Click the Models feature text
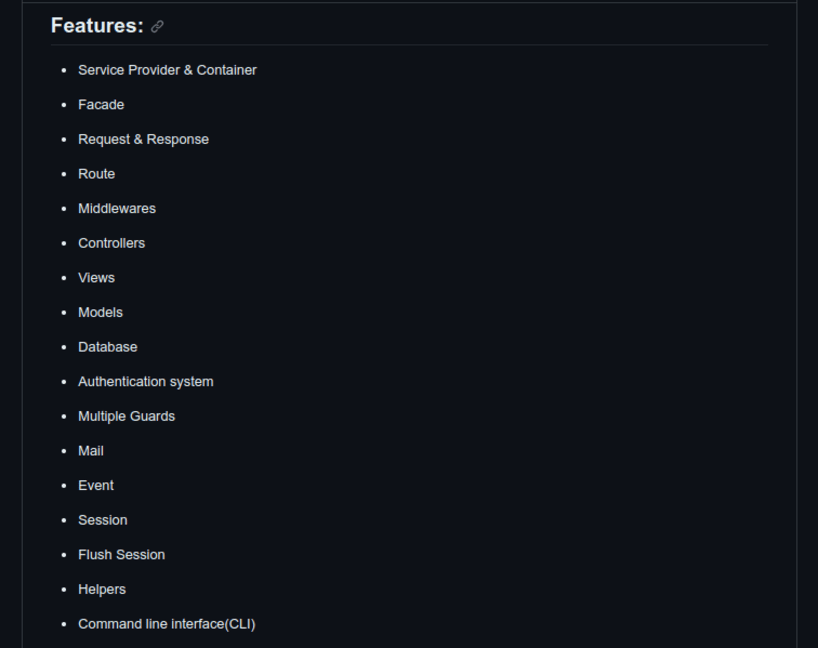Image resolution: width=818 pixels, height=648 pixels. [x=100, y=313]
